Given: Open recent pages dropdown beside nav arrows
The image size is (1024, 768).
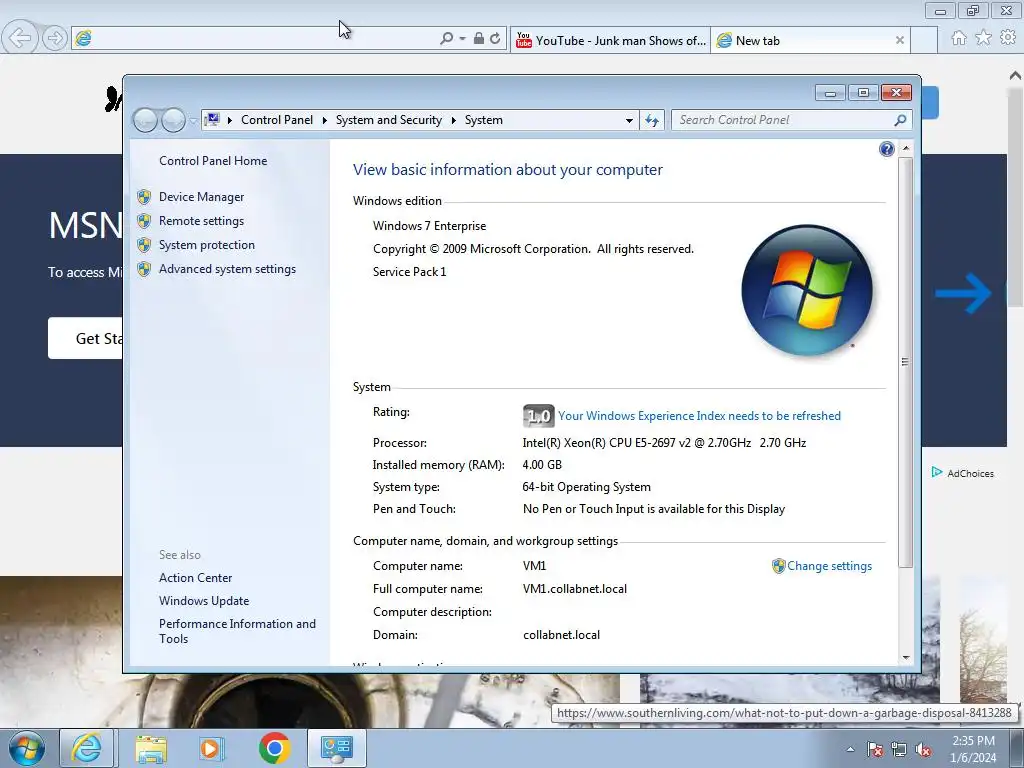Looking at the screenshot, I should [x=193, y=121].
